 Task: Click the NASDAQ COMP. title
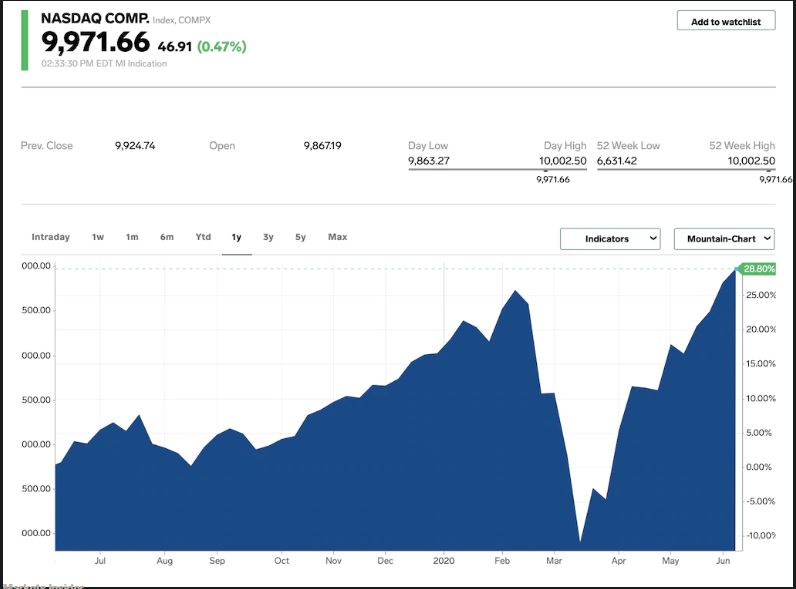pos(95,18)
